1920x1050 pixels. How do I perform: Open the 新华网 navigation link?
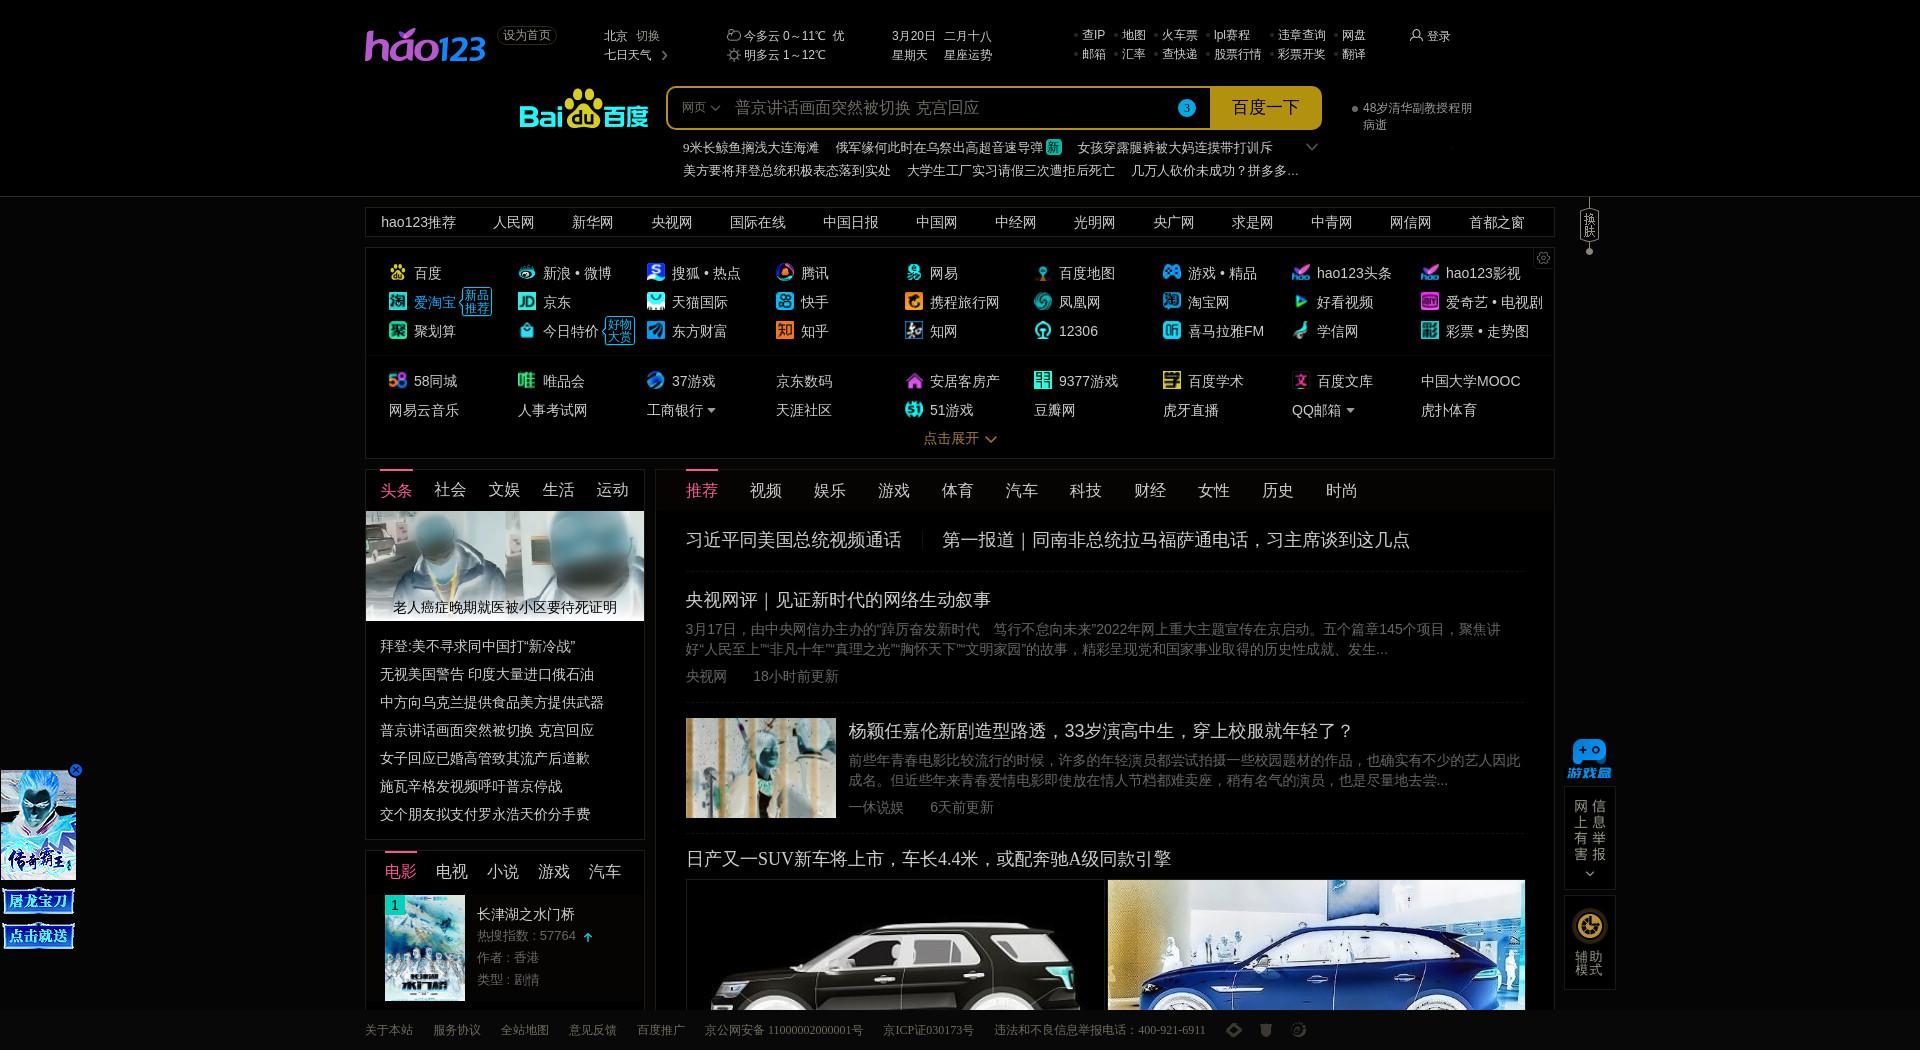click(593, 223)
